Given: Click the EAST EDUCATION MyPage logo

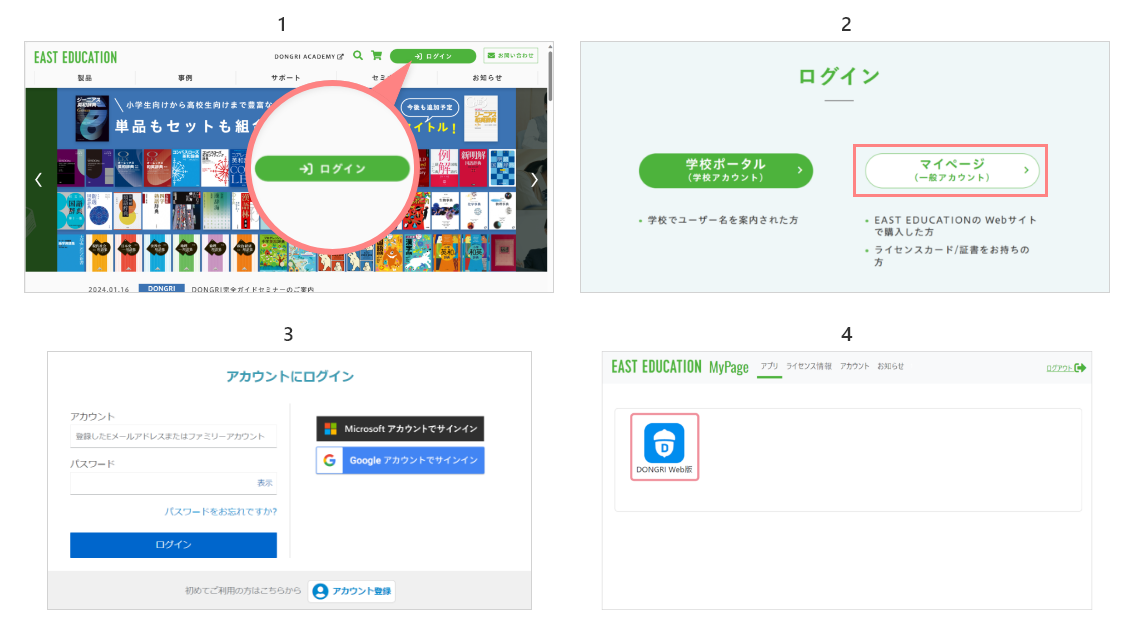Looking at the screenshot, I should 680,367.
